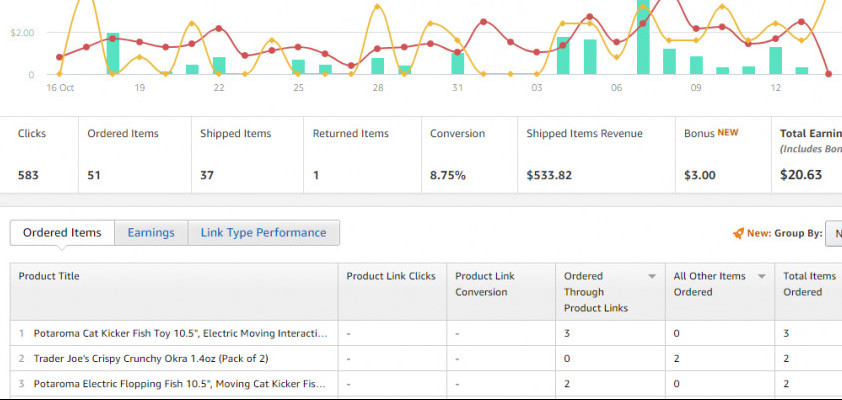Open Potaroma Cat Kicker Fish Toy product row
842x400 pixels.
point(180,333)
